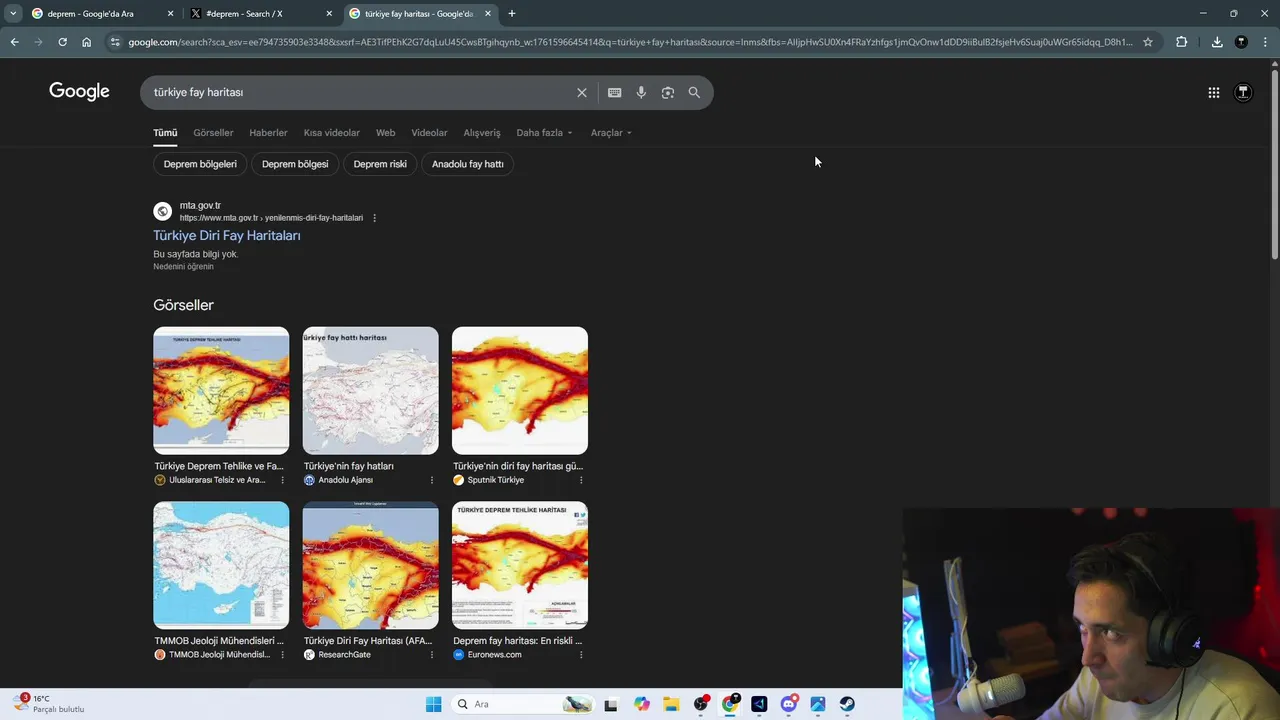Open TMMOB Jeoloji map thumbnail
Image resolution: width=1280 pixels, height=720 pixels.
tap(221, 565)
